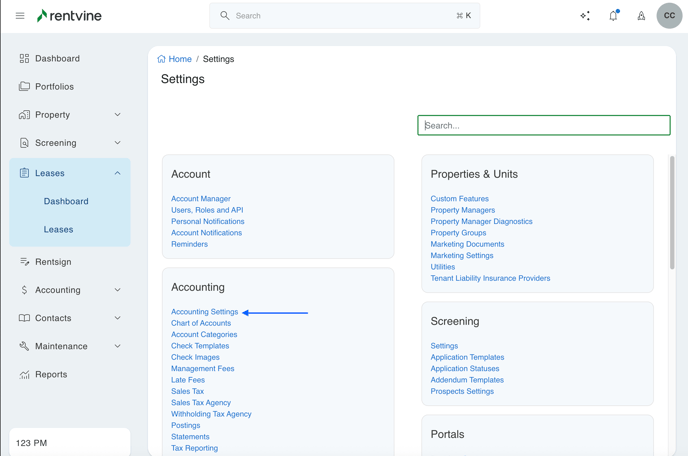Click the Portfolios folder icon
The image size is (688, 456).
[x=24, y=87]
